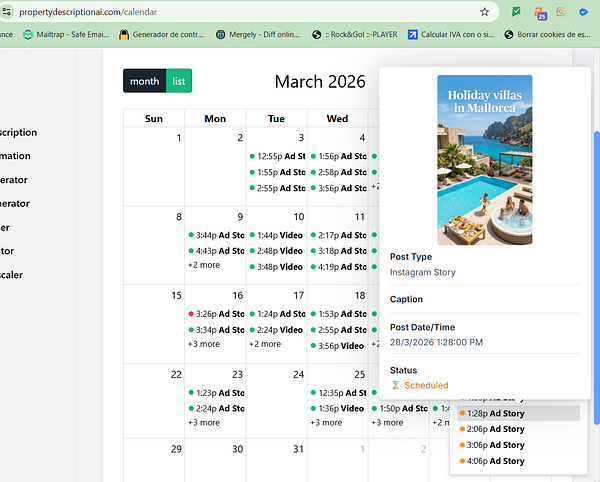Select the 4:06p Ad Story in popover

[x=518, y=461]
